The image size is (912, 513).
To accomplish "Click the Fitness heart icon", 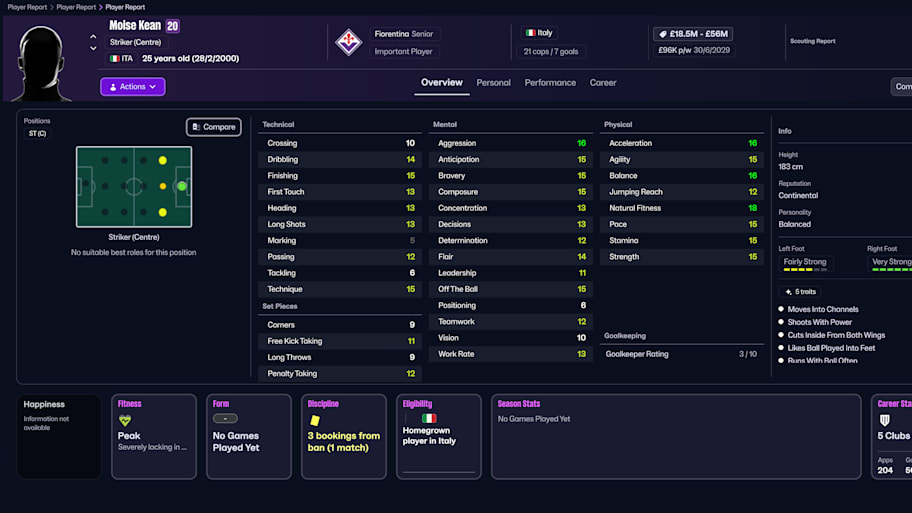I will pos(124,420).
